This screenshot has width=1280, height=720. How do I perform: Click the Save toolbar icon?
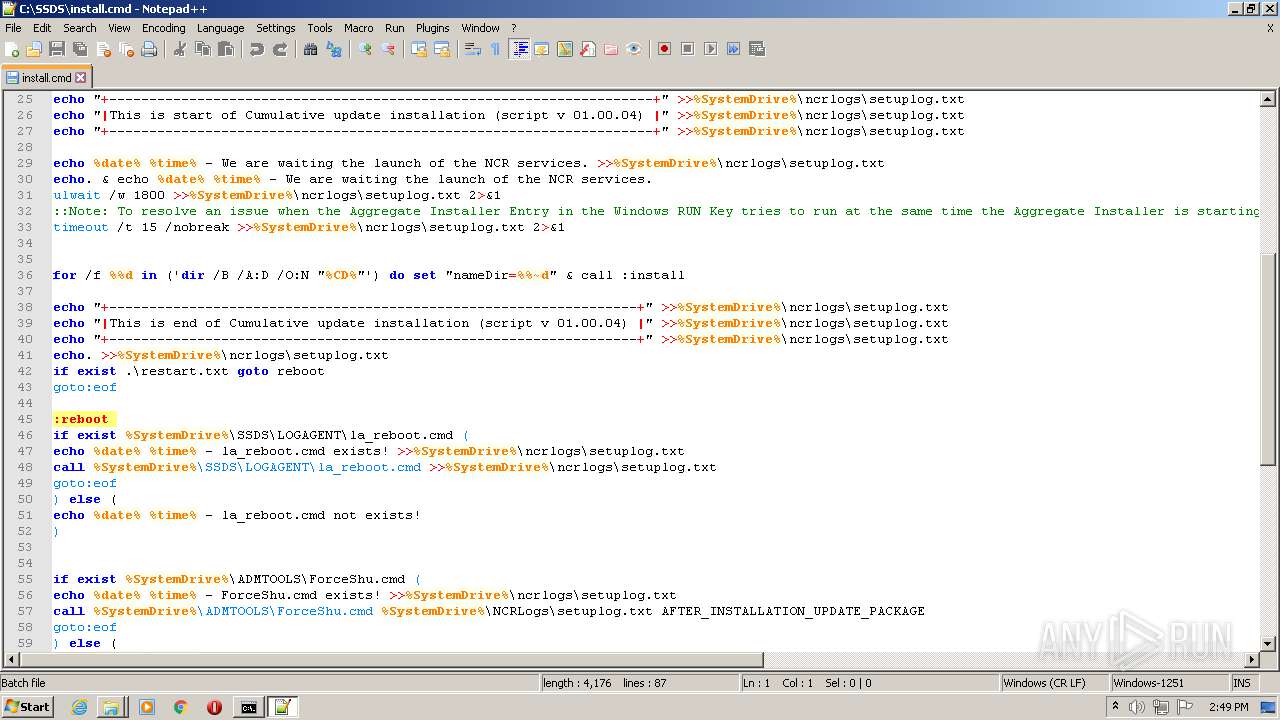click(57, 49)
